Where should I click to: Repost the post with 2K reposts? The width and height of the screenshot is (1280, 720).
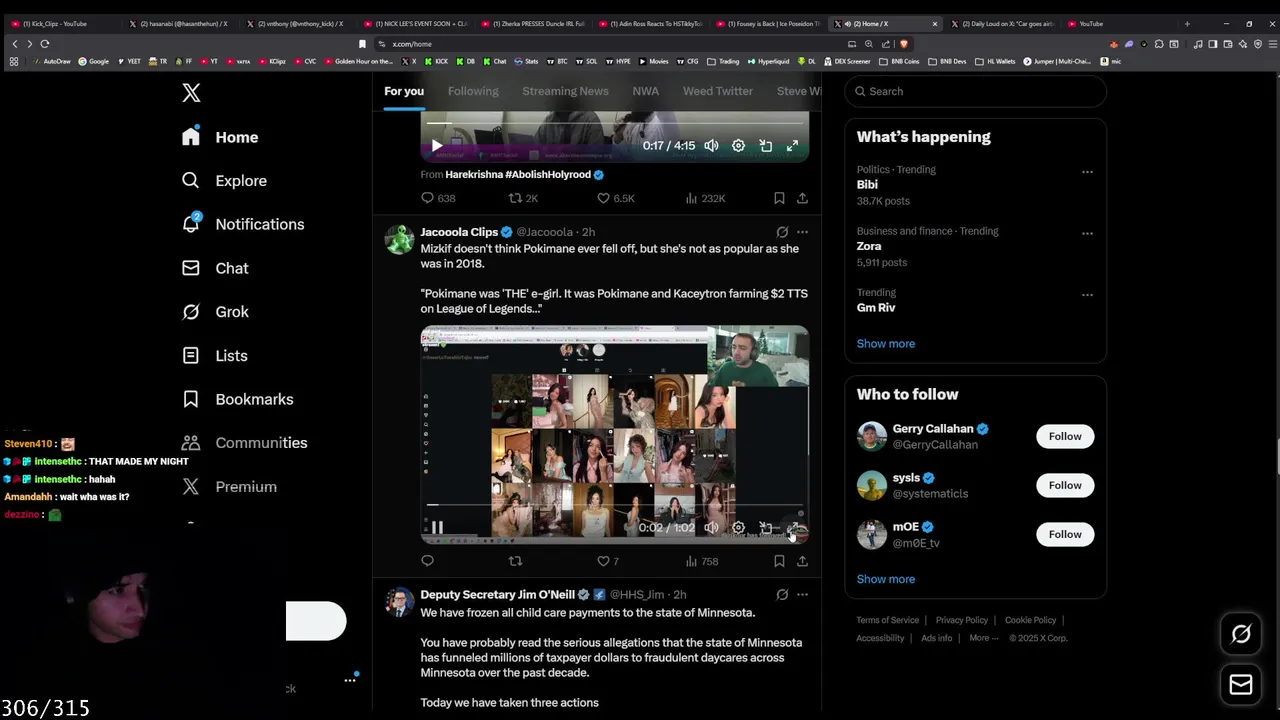[523, 198]
